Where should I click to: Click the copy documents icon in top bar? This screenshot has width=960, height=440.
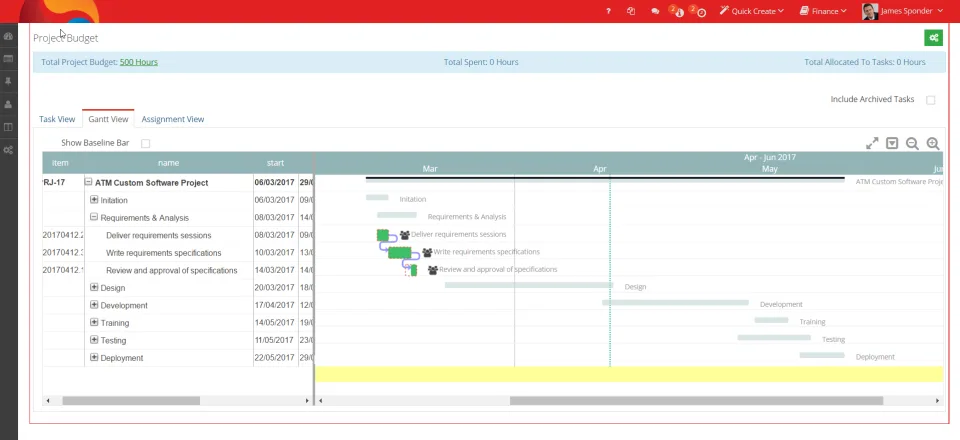coord(631,11)
